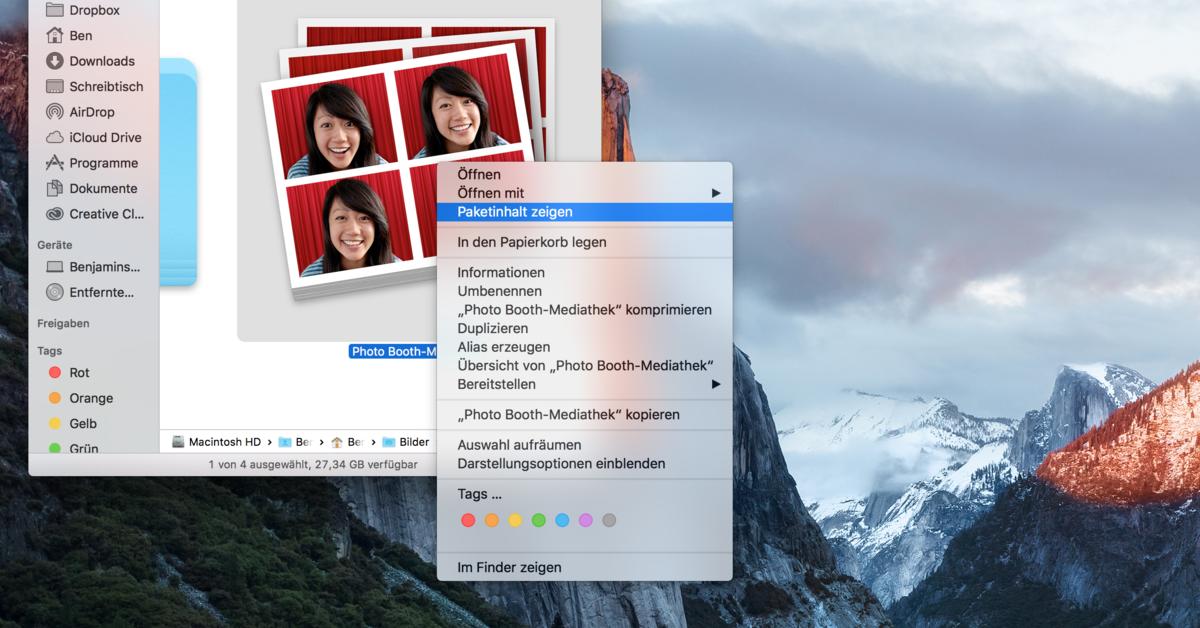This screenshot has height=628, width=1200.
Task: Apply the yellow tag color dot
Action: [x=515, y=520]
